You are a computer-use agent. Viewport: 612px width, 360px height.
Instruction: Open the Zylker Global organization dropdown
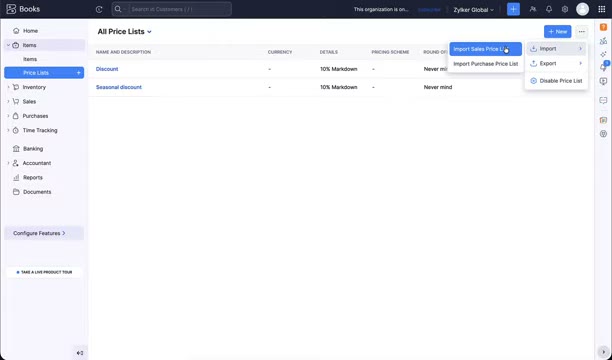pyautogui.click(x=473, y=10)
